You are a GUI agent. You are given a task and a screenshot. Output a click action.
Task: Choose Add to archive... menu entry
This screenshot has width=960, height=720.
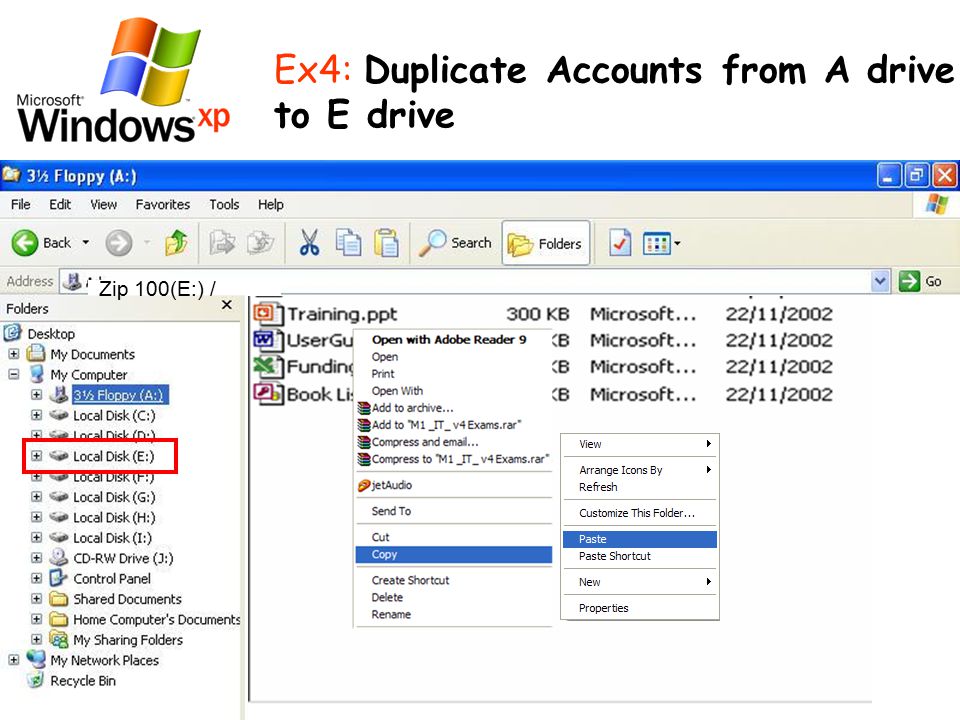412,408
